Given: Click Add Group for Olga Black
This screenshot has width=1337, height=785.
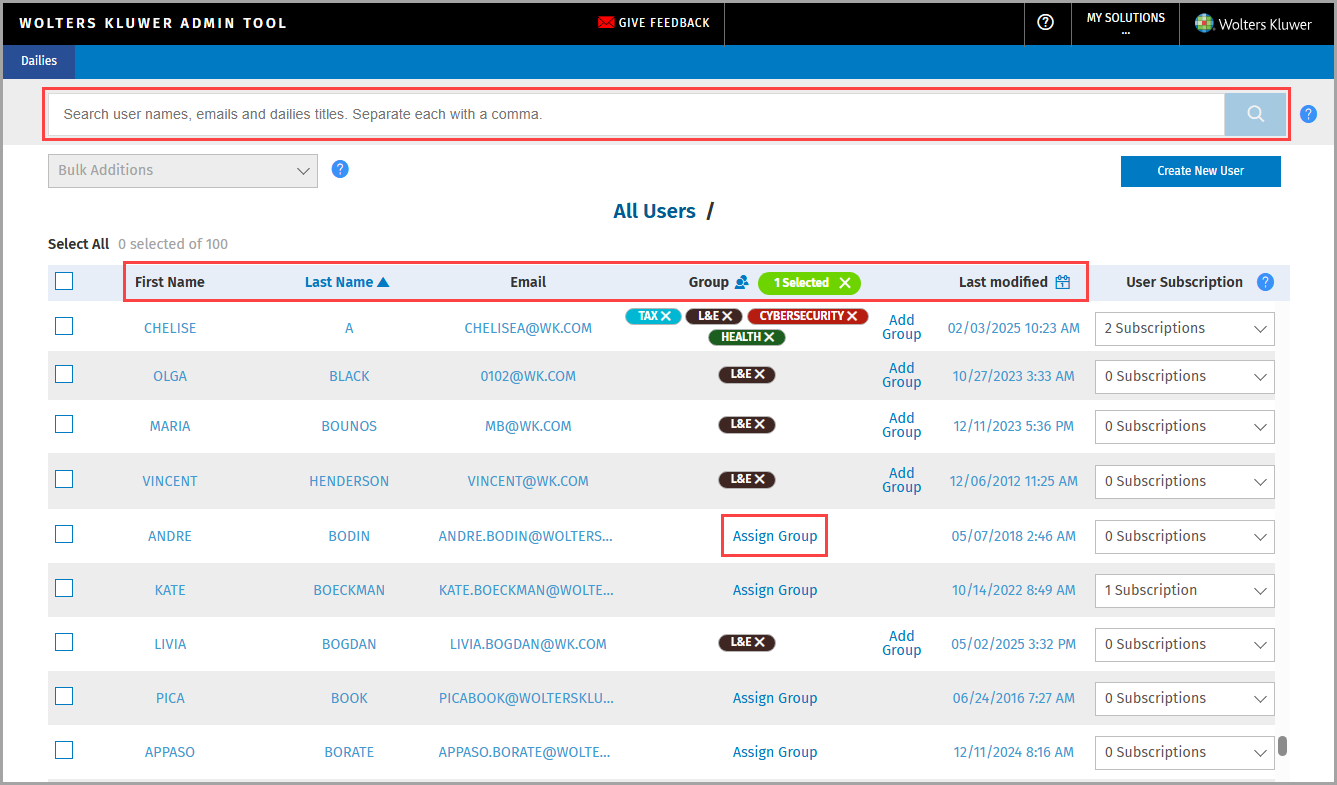Looking at the screenshot, I should [902, 375].
